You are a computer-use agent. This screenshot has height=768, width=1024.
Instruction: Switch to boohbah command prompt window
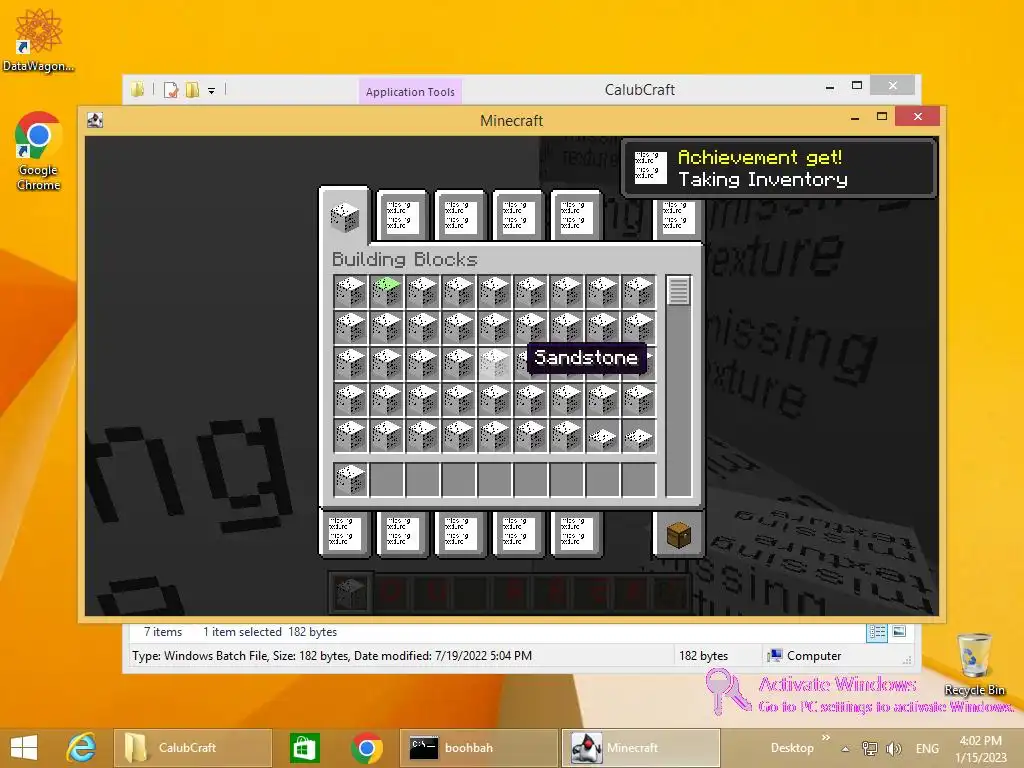click(478, 748)
